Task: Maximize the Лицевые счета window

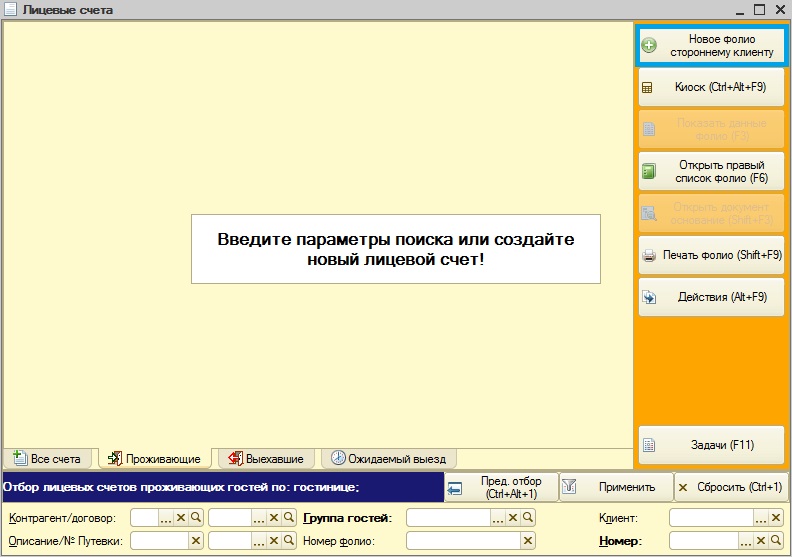Action: click(759, 9)
